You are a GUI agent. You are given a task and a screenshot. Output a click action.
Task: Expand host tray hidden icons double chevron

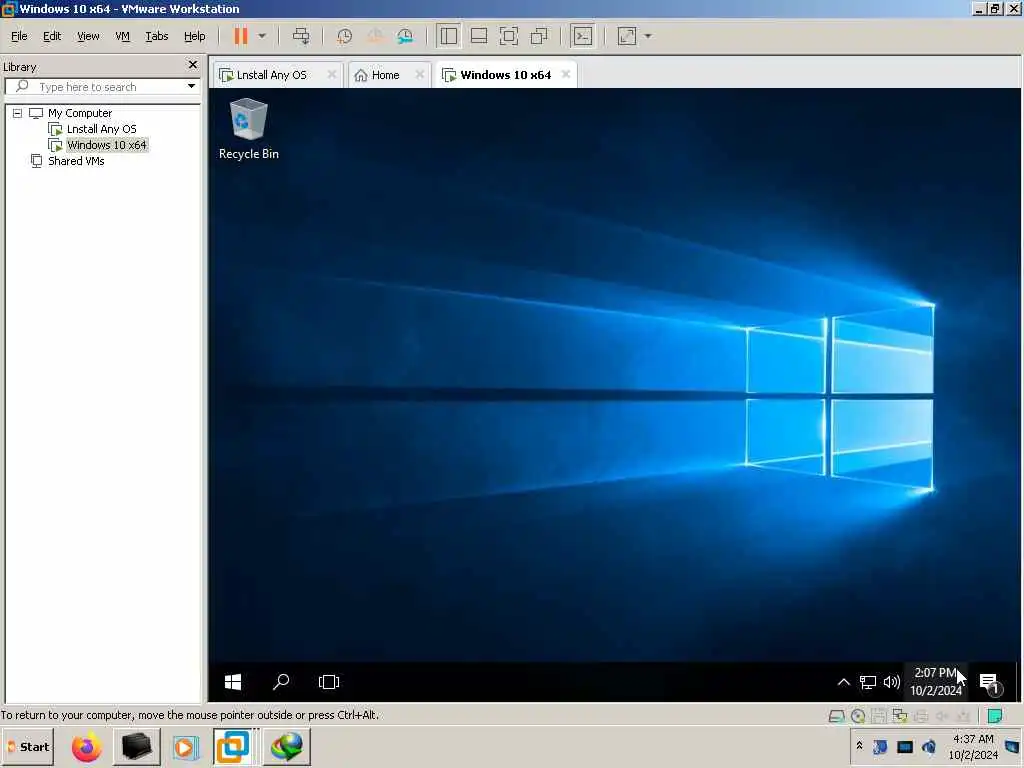point(859,745)
